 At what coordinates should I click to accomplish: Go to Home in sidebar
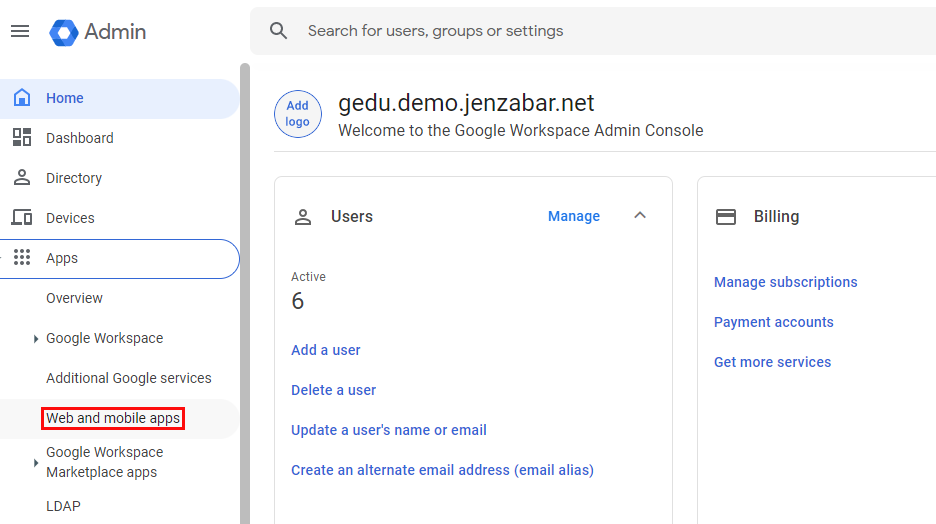pyautogui.click(x=65, y=98)
